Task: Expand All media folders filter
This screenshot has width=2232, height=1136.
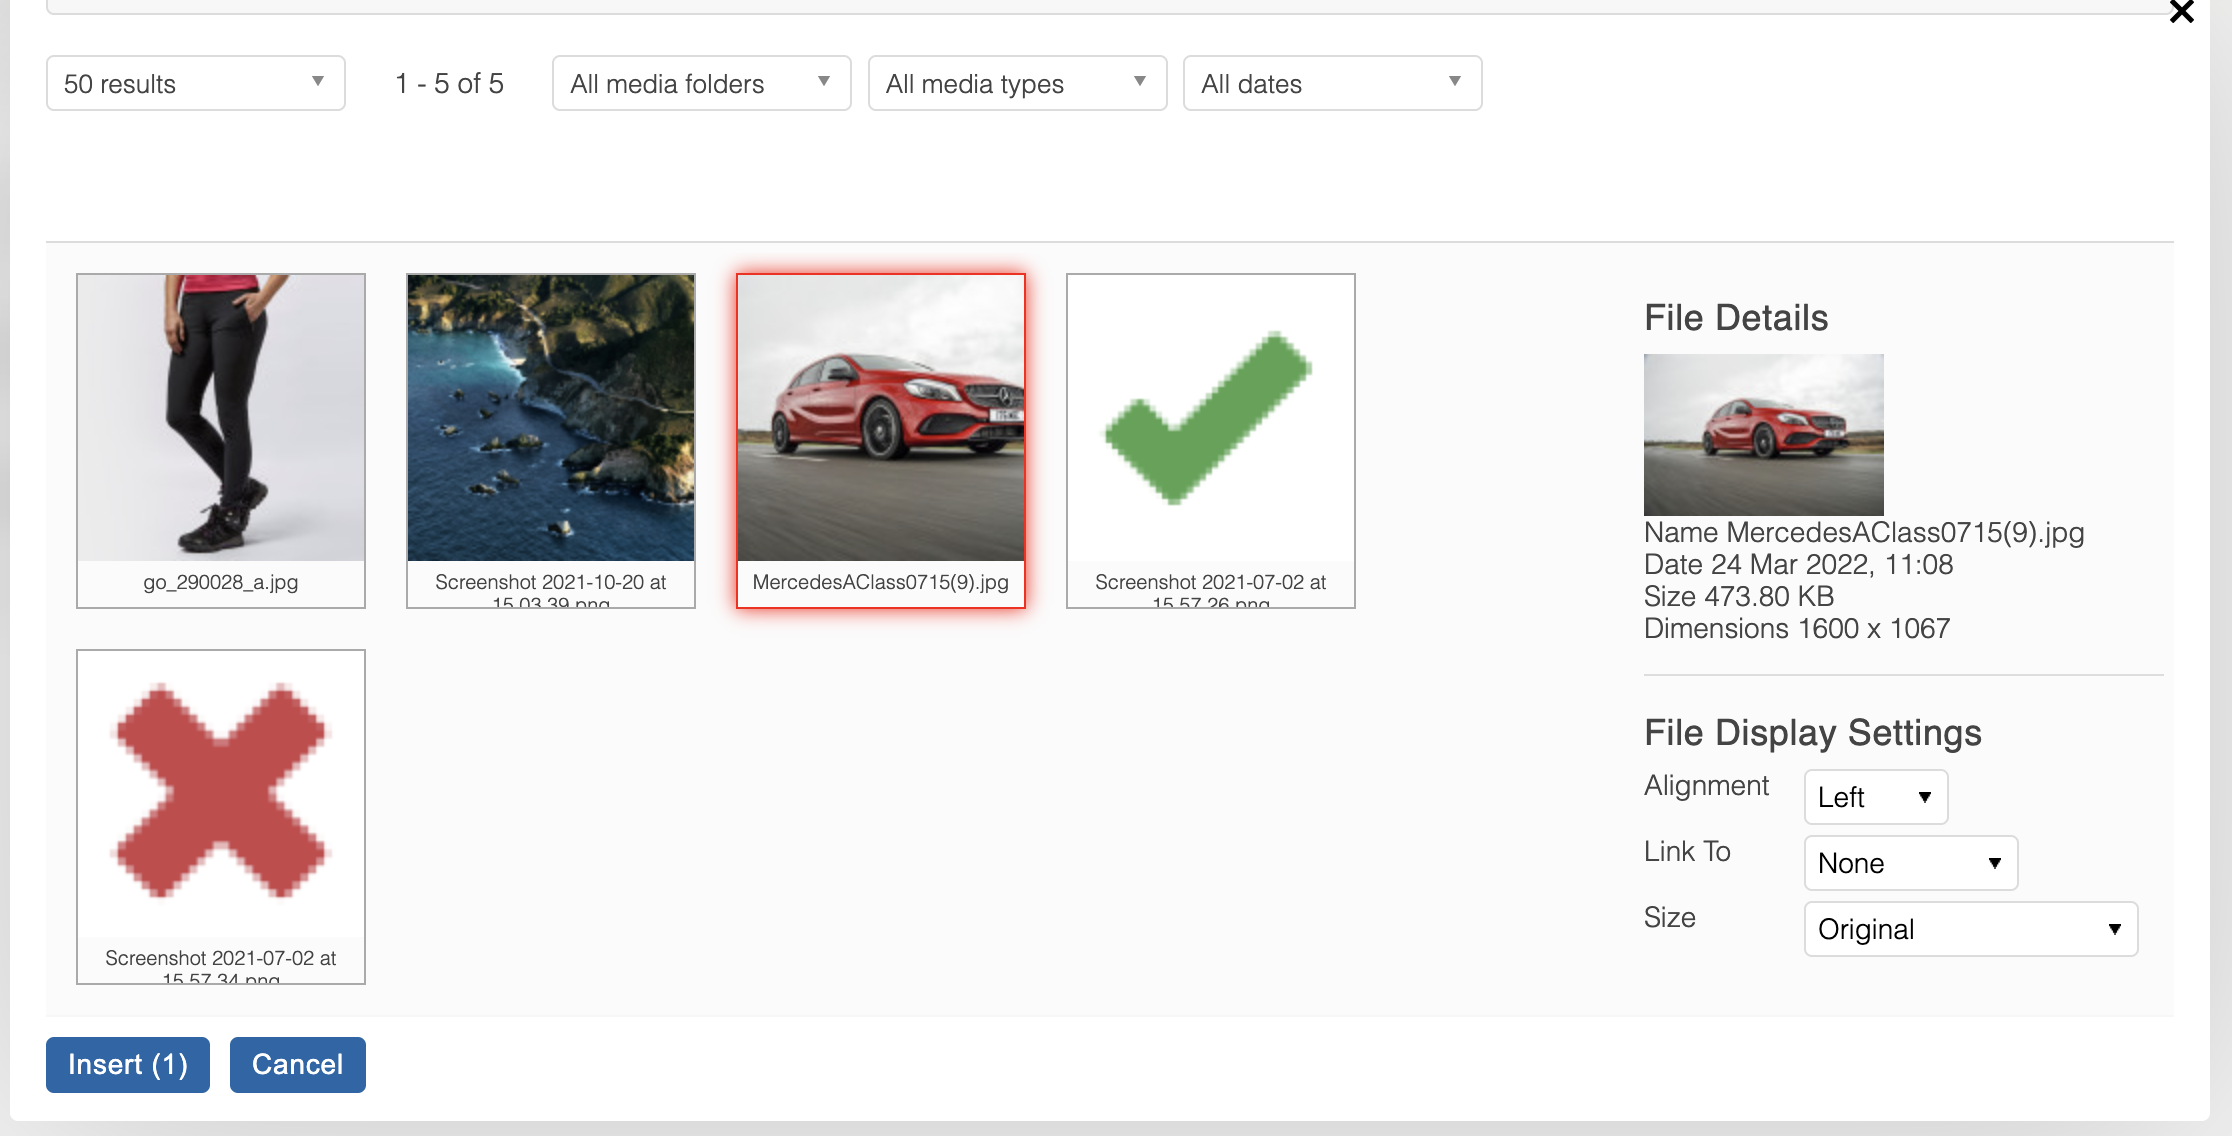Action: pyautogui.click(x=701, y=84)
